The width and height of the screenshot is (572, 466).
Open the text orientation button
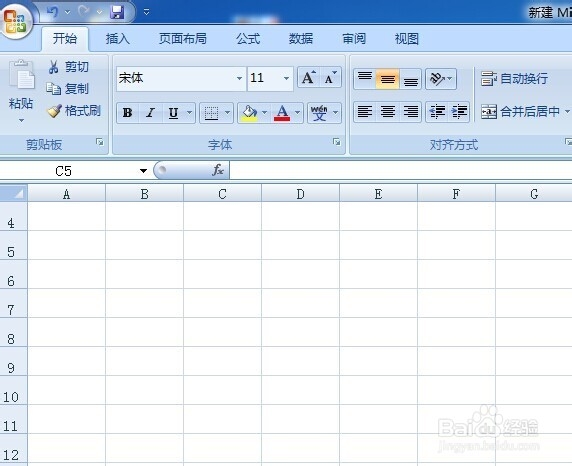(441, 78)
